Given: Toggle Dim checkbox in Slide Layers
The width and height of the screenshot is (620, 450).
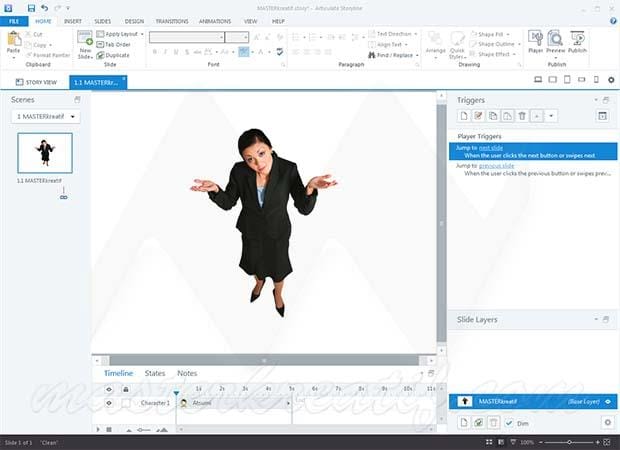Looking at the screenshot, I should tap(509, 423).
